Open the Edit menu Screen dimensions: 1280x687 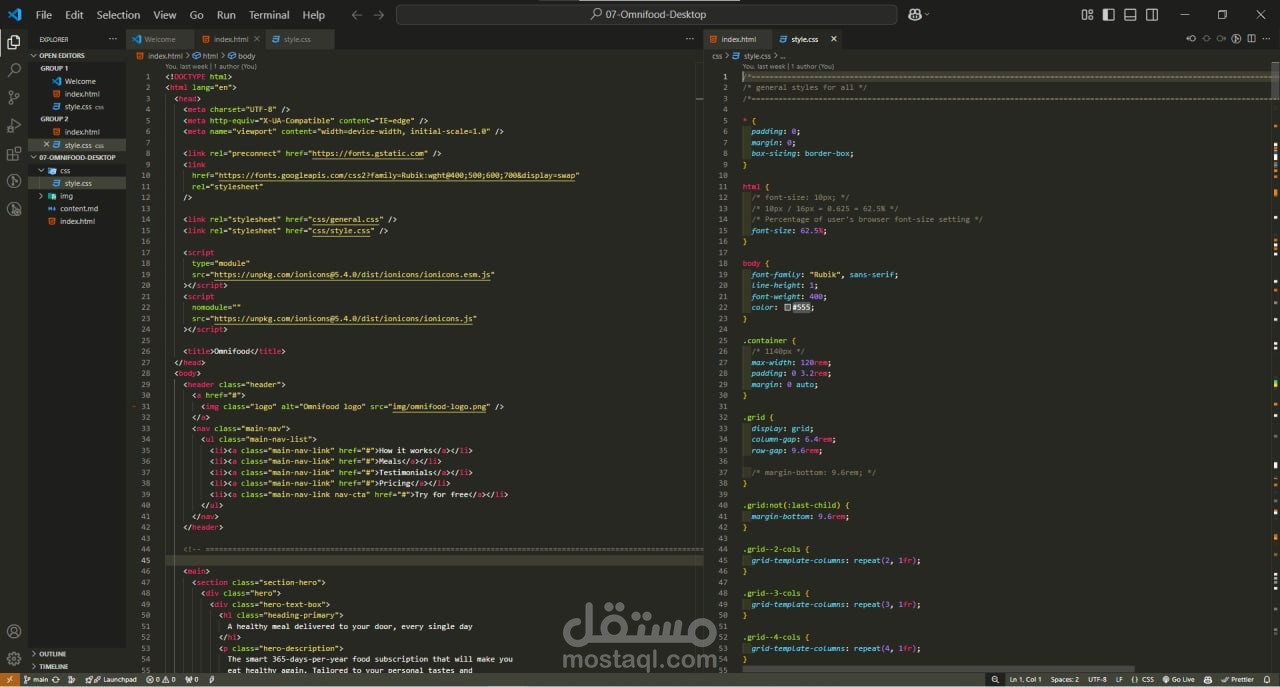pos(75,15)
